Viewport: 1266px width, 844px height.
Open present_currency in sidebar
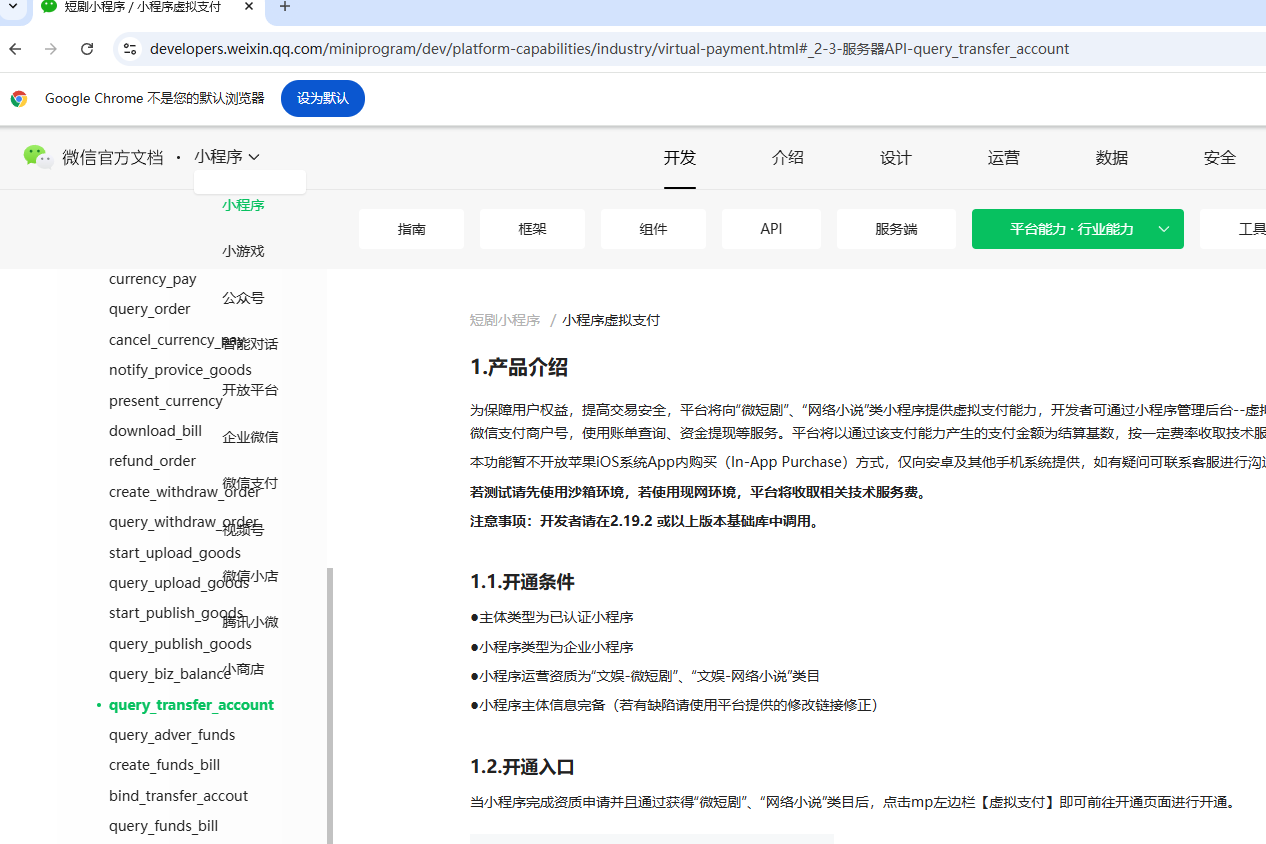[x=166, y=401]
